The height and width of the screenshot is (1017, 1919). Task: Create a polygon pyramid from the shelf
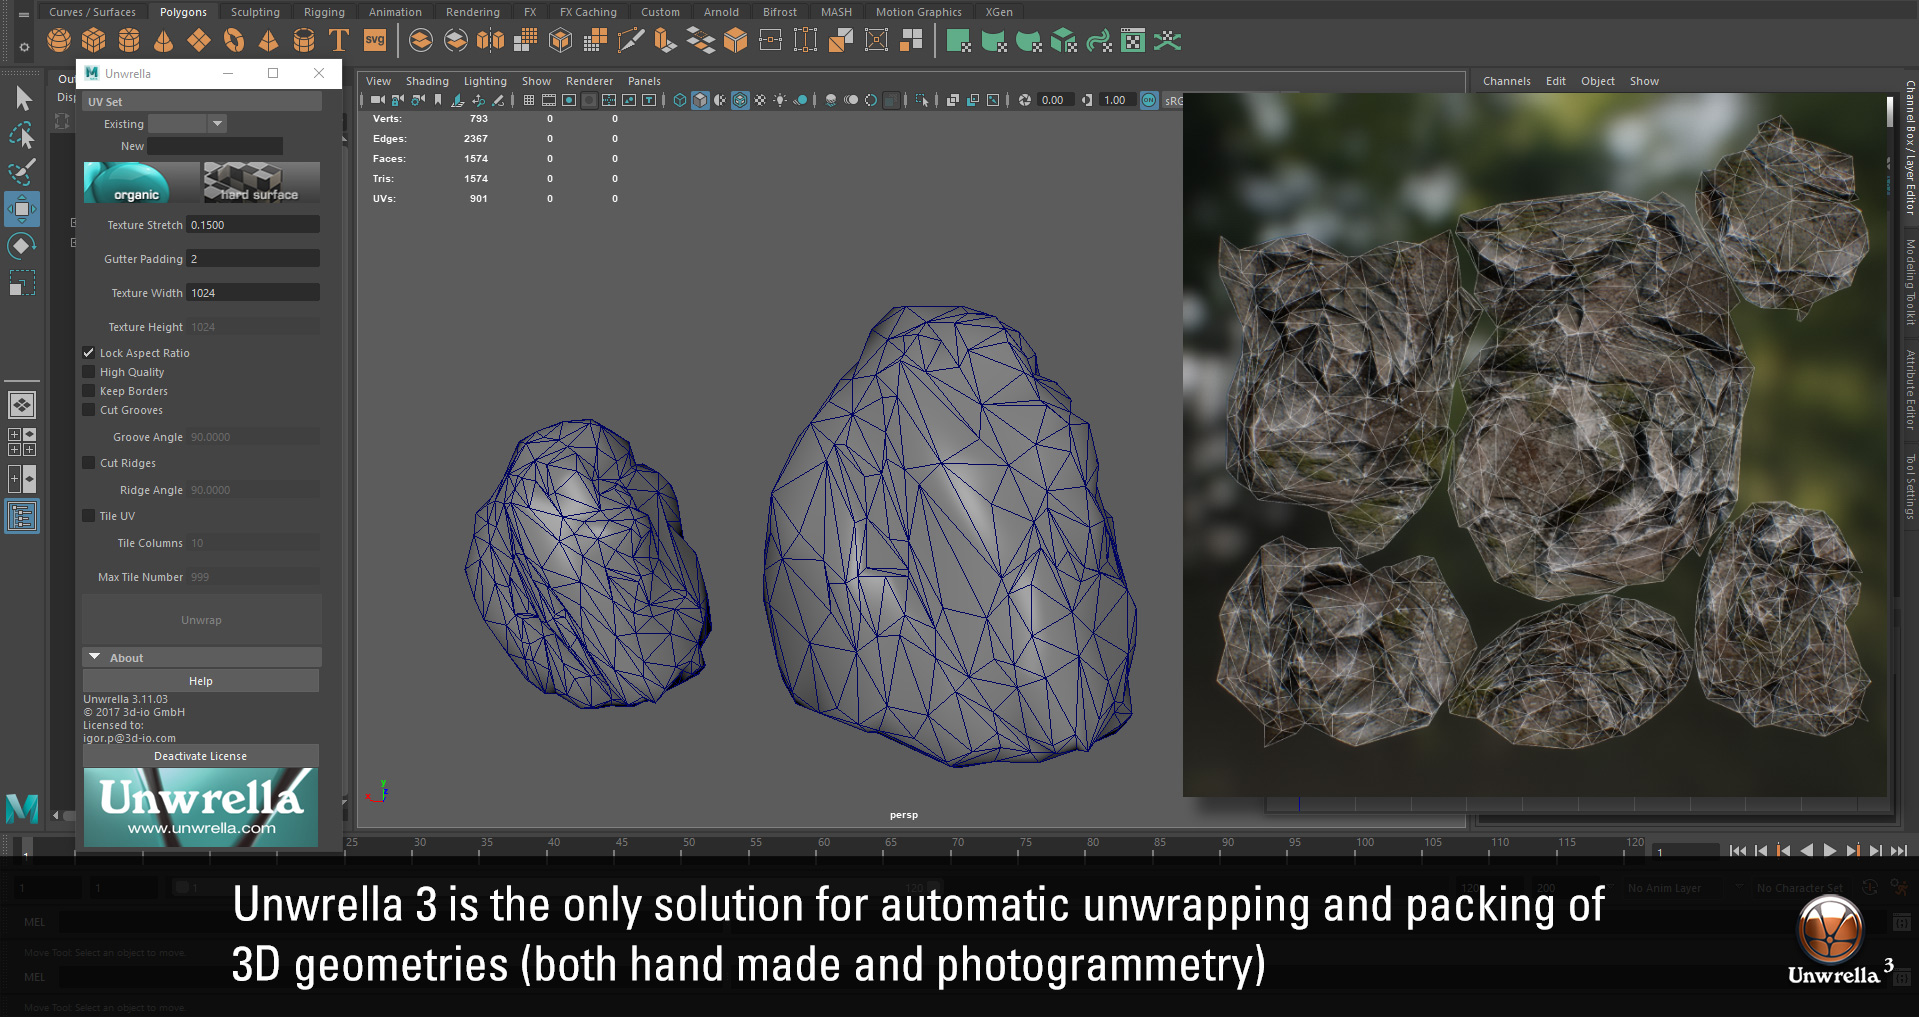269,40
